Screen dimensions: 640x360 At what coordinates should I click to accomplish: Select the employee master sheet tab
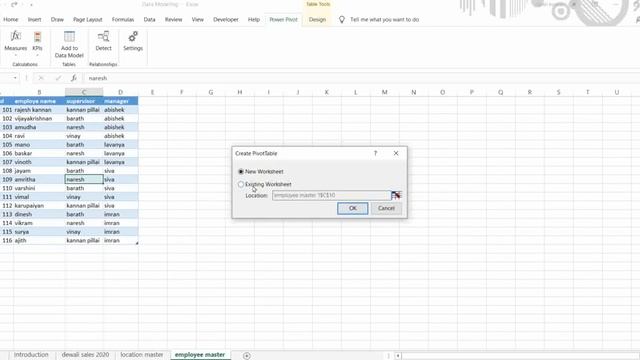click(200, 355)
